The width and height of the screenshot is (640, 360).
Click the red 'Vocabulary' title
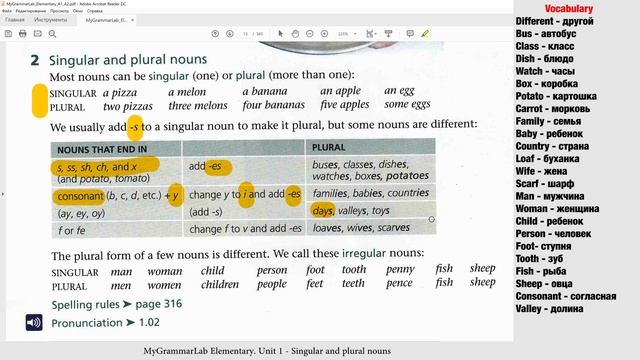click(x=569, y=9)
